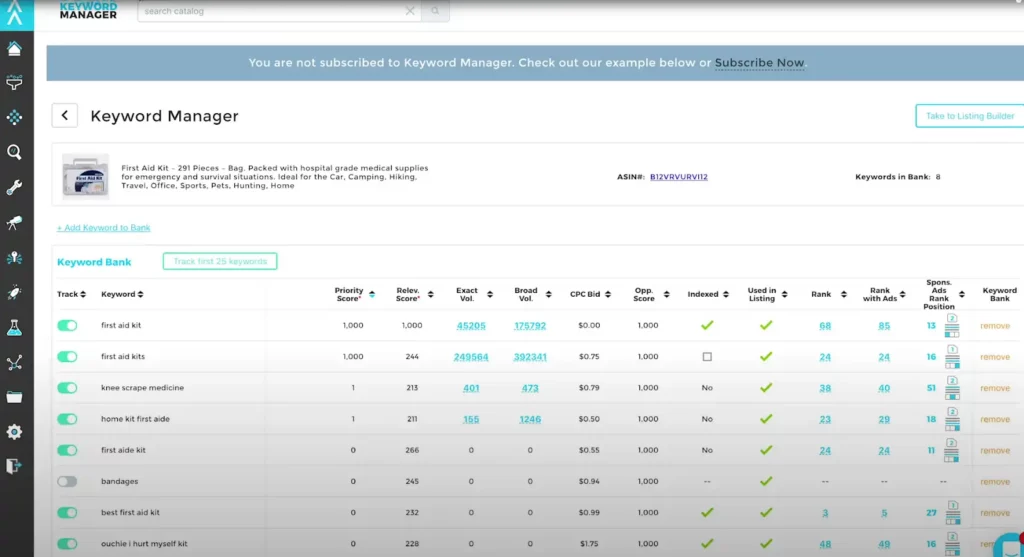Check the Indexed box for first aid kits
Screen dimensions: 1024x557
[x=707, y=357]
